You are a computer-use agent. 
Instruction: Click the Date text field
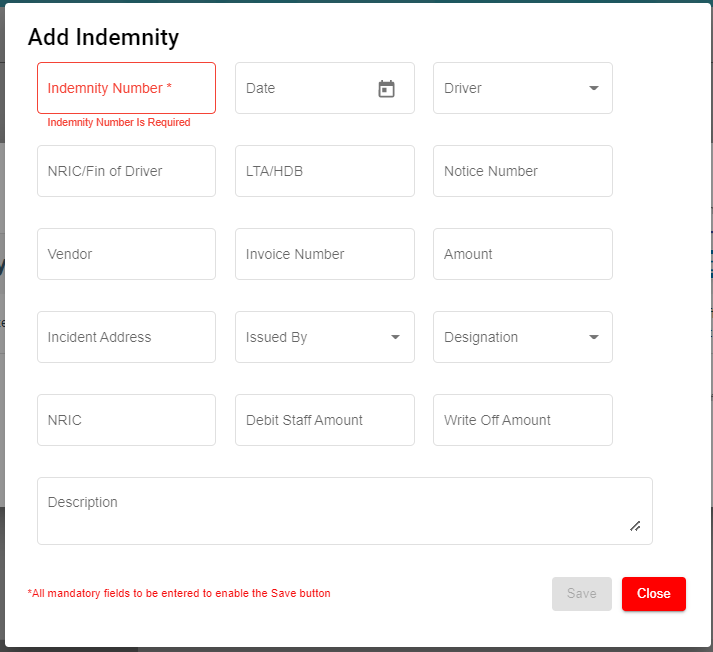coord(300,88)
